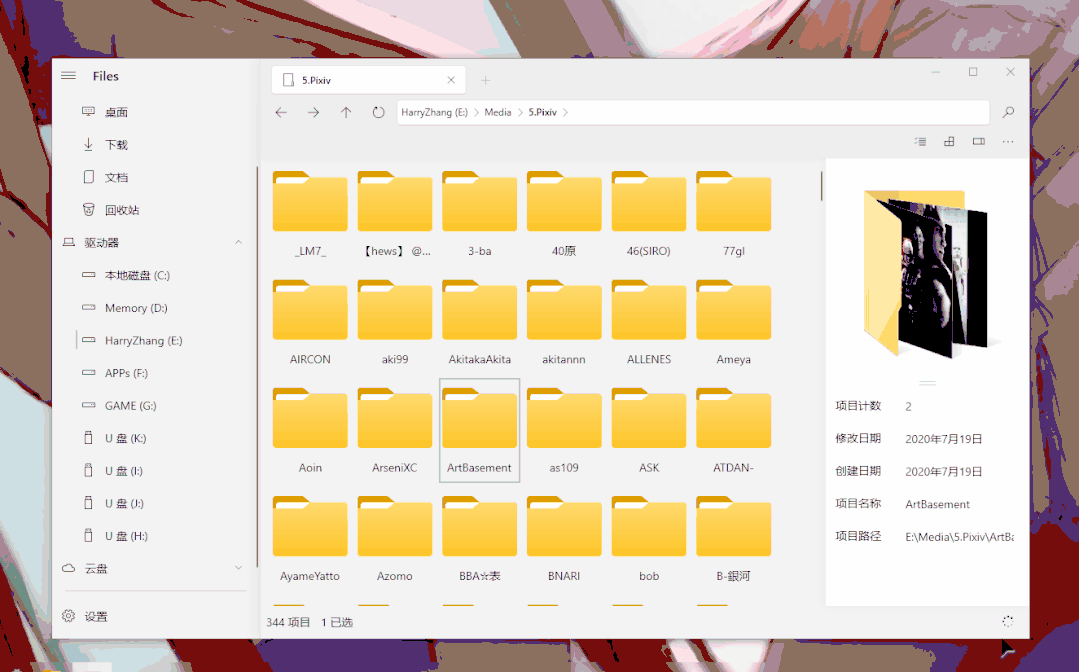Select the 5.Pixiv tab
1079x672 pixels.
369,80
